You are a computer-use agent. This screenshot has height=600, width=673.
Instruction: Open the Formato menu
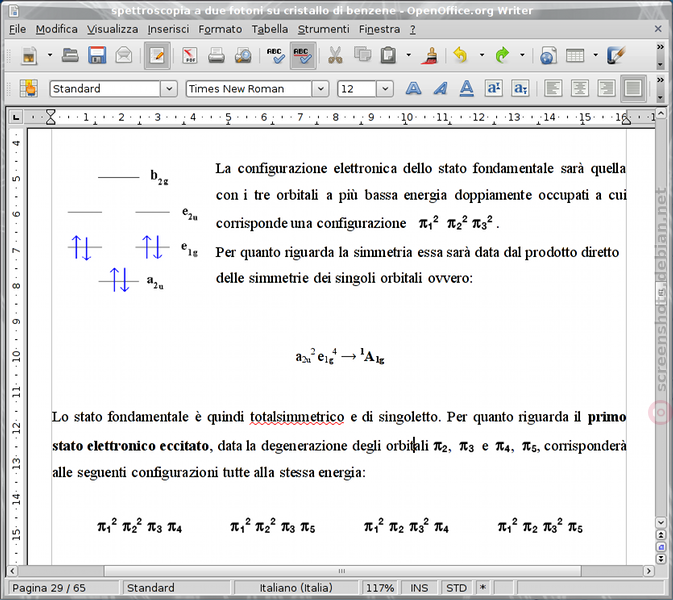click(220, 29)
